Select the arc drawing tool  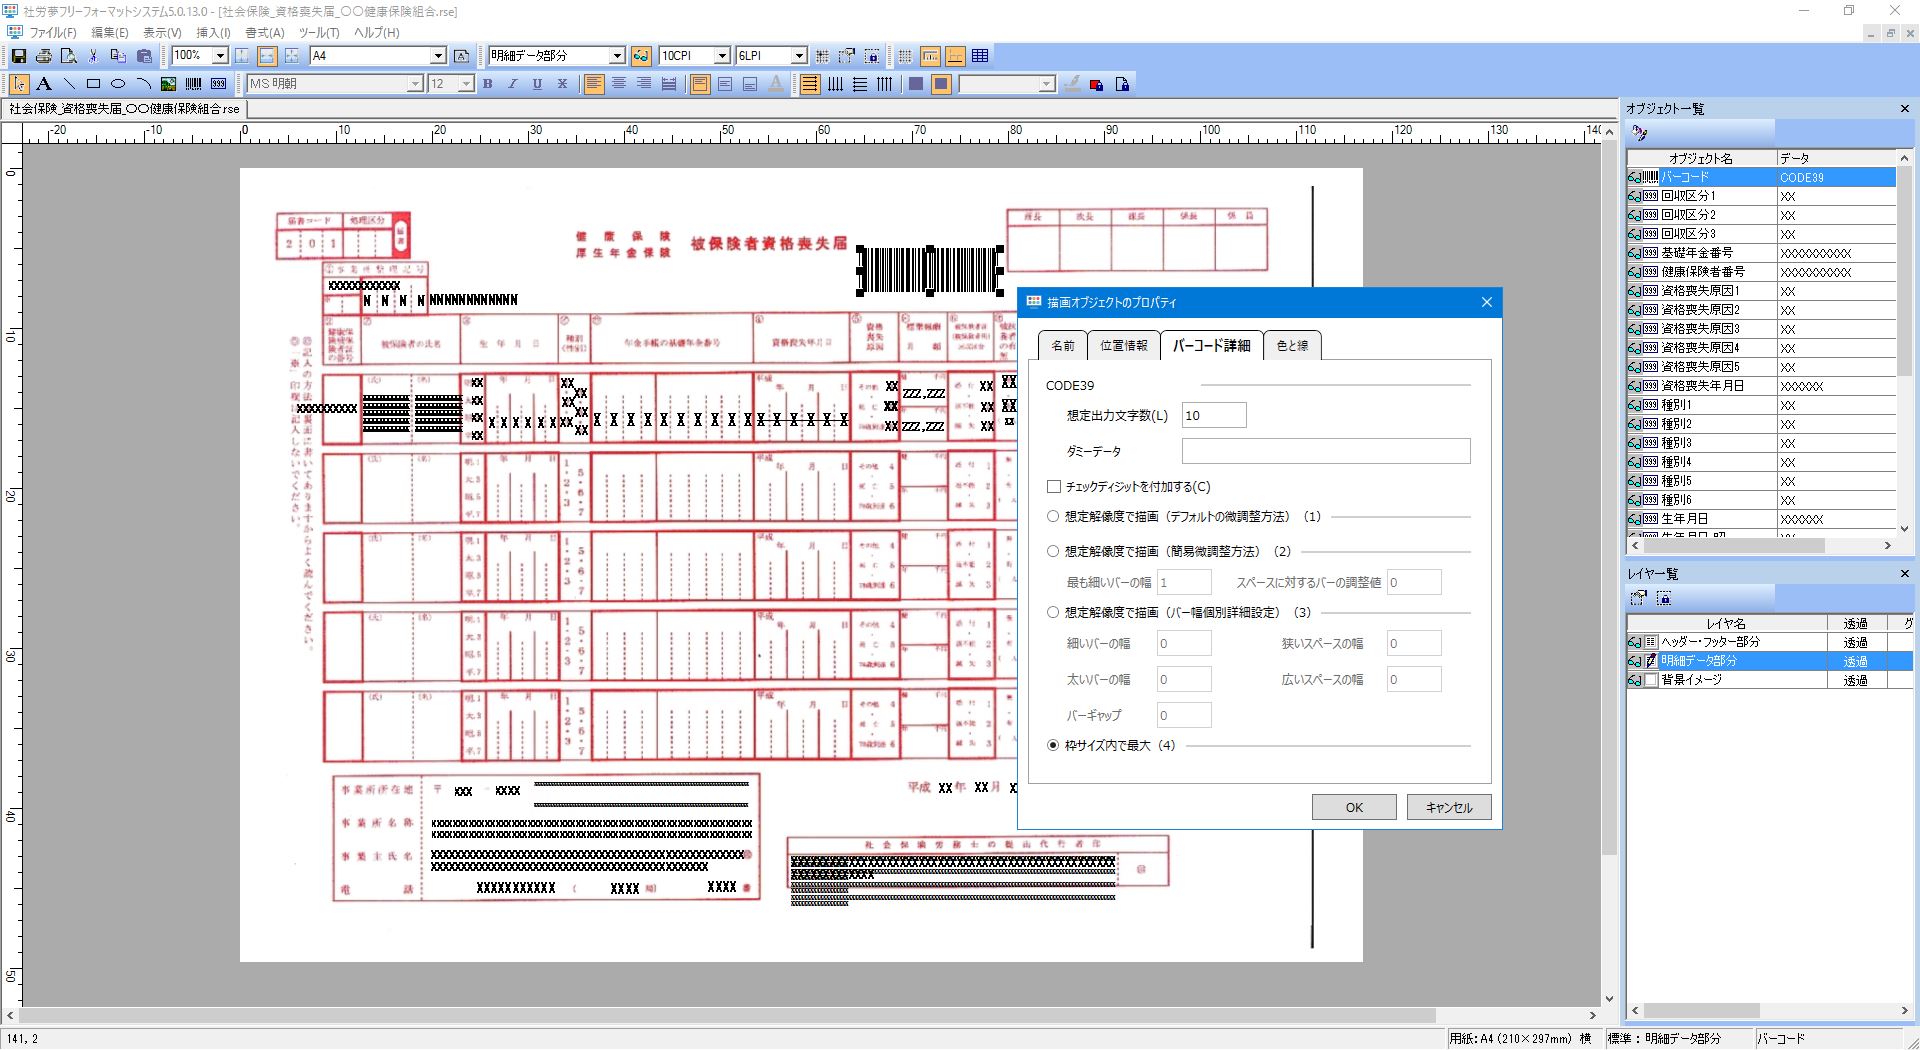pos(143,84)
